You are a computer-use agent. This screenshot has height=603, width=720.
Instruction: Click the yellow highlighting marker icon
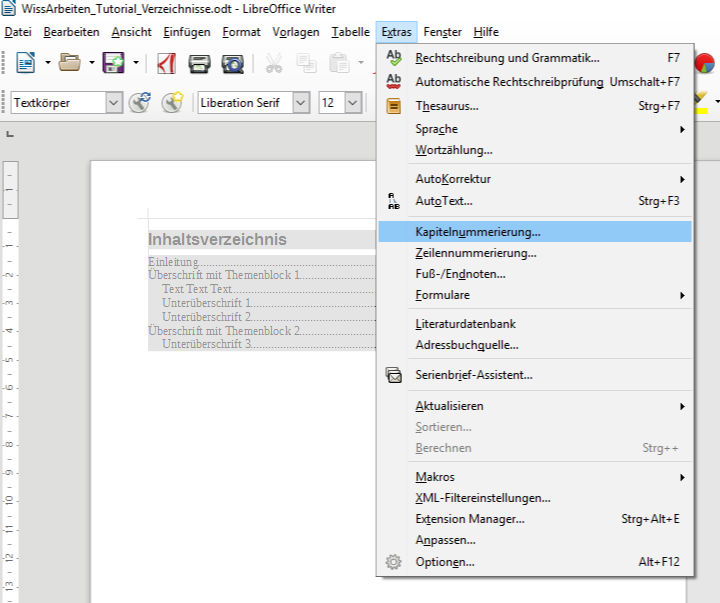(x=701, y=102)
